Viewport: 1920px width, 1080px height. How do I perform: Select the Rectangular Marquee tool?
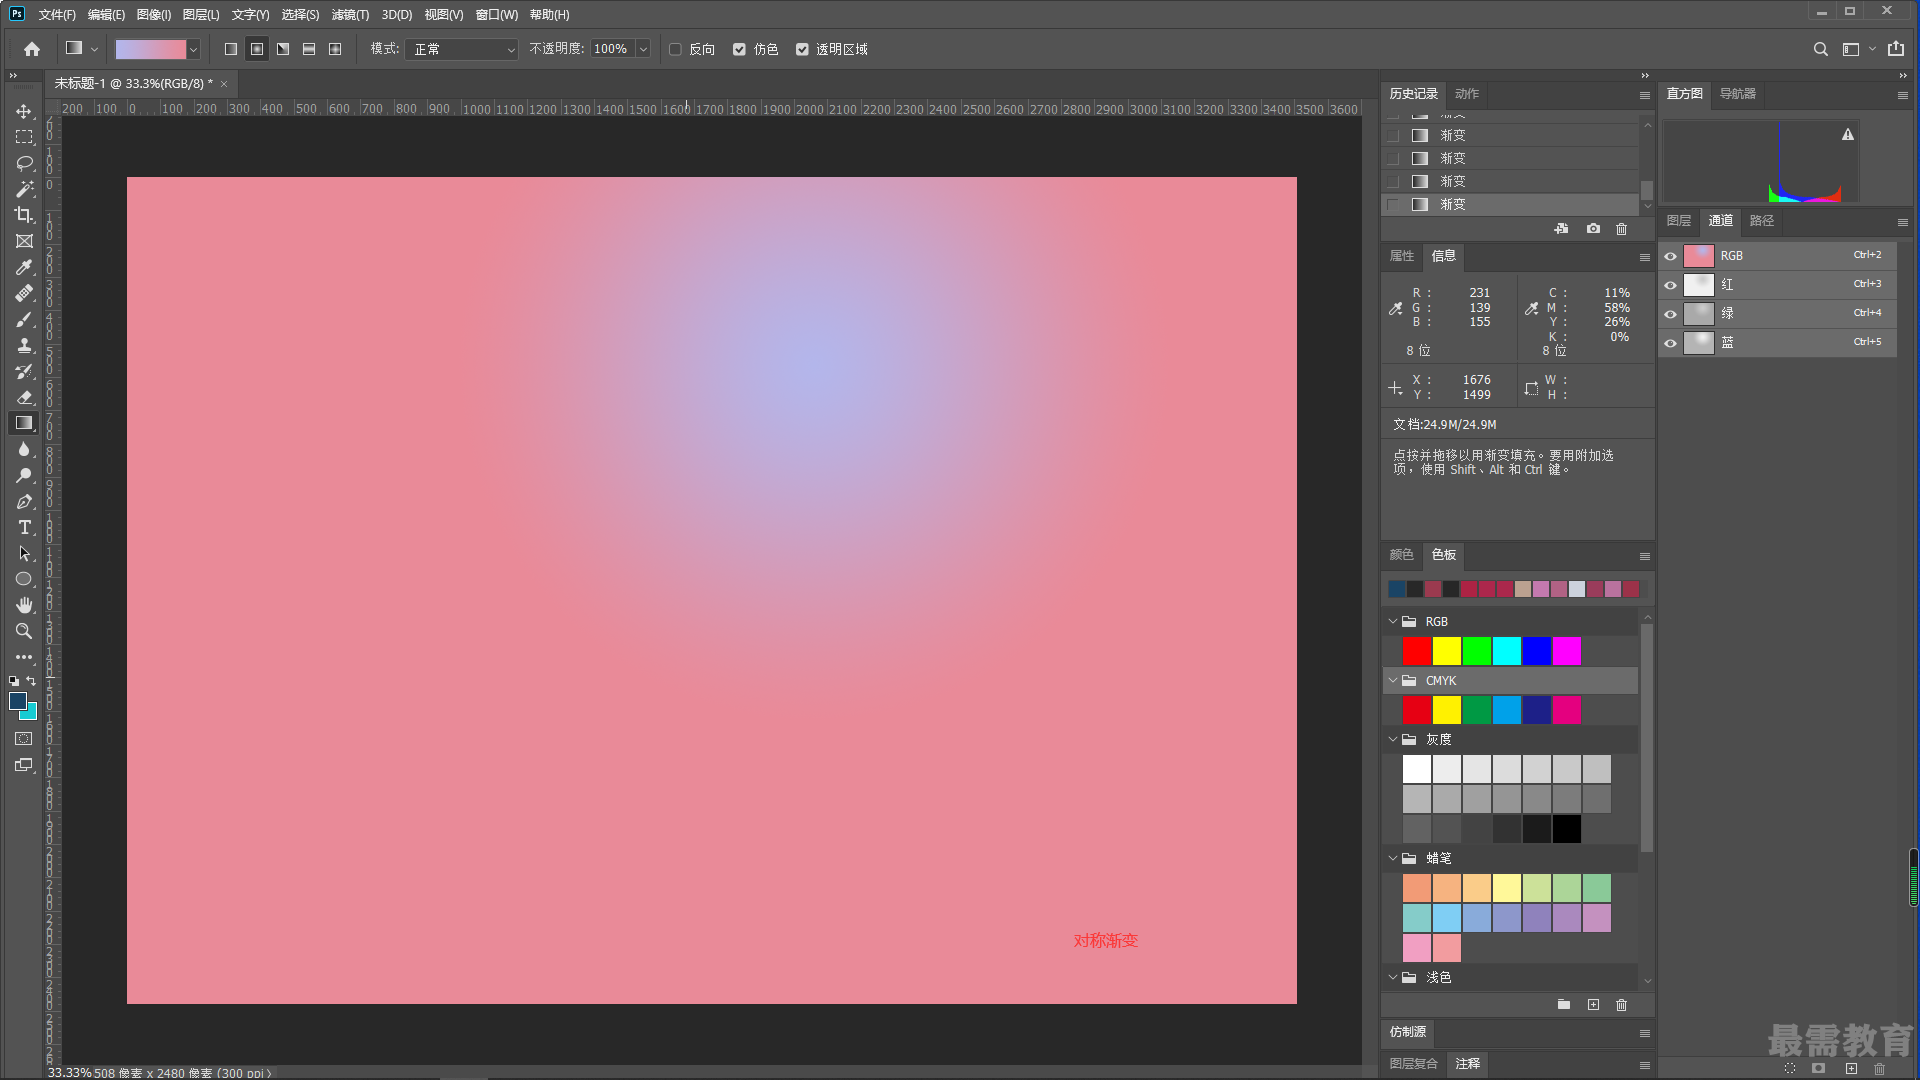pos(24,137)
